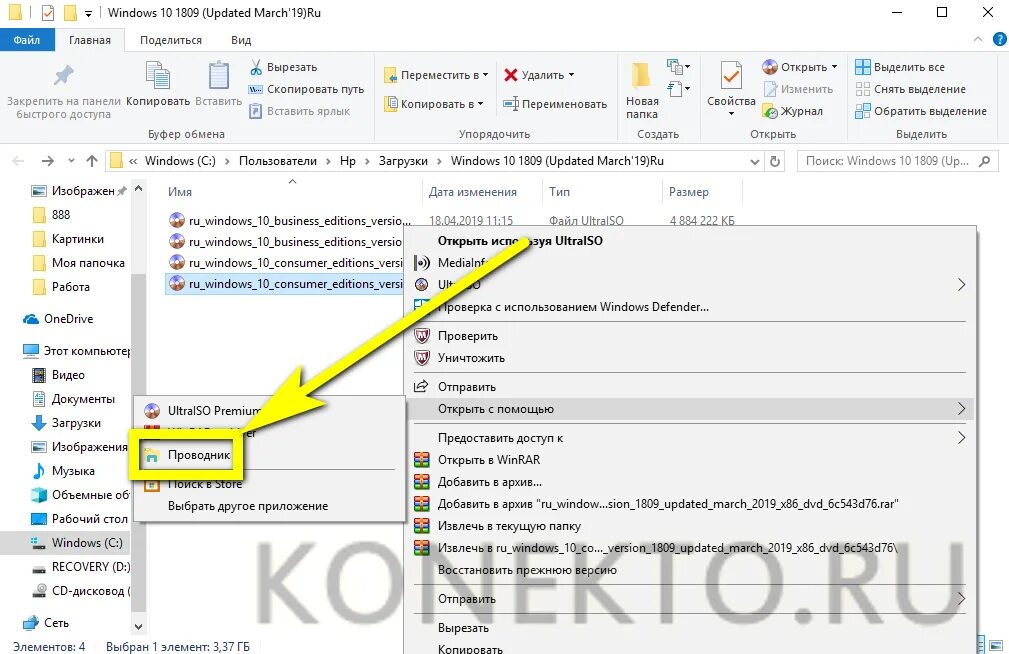The image size is (1009, 654).
Task: Open the Copy to (Копировать в) dropdown
Action: [433, 104]
